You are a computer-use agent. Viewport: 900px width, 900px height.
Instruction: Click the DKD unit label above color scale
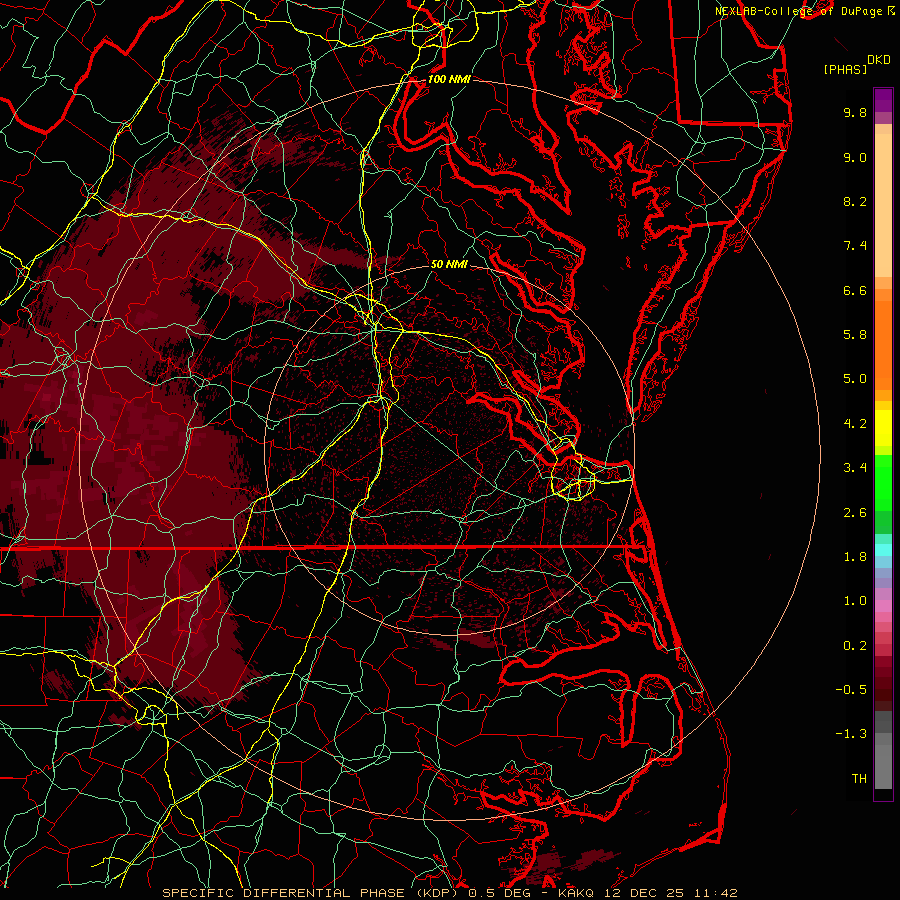pyautogui.click(x=878, y=60)
